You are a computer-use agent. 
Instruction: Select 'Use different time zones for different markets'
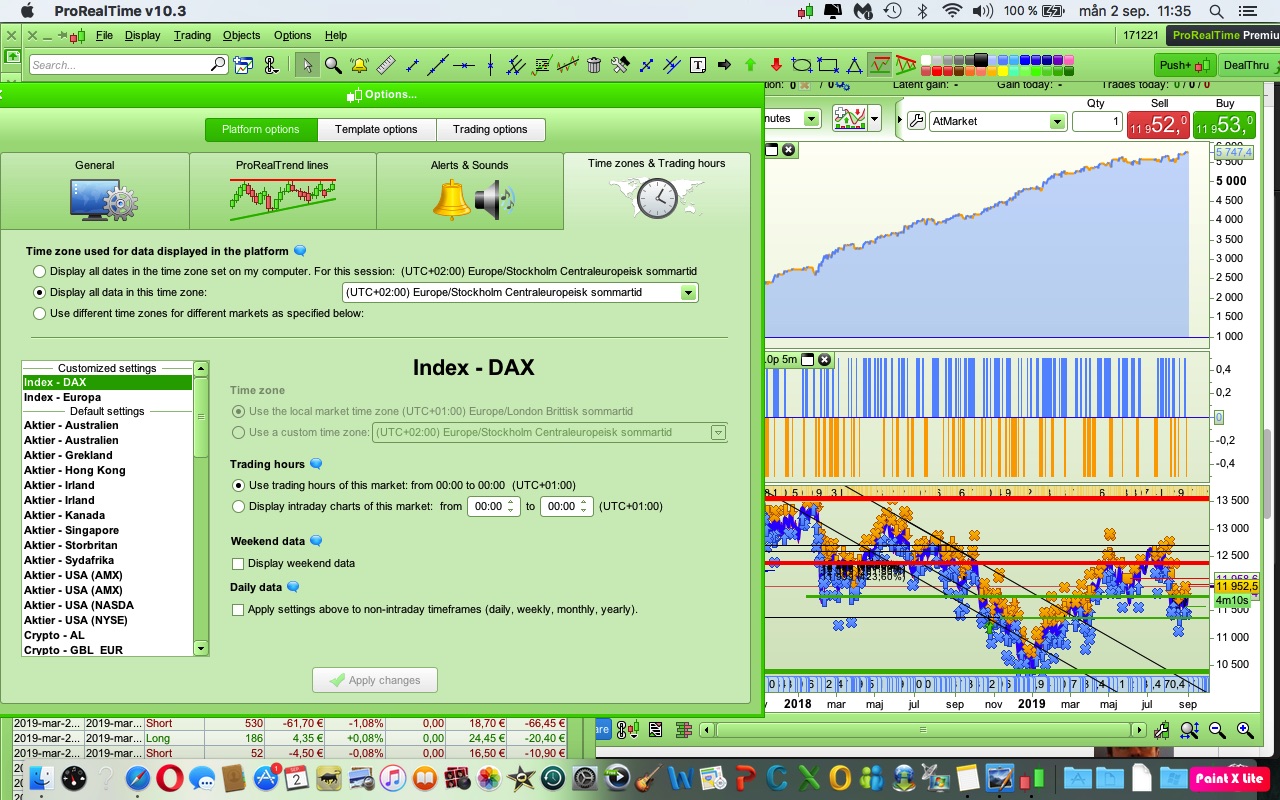tap(40, 313)
